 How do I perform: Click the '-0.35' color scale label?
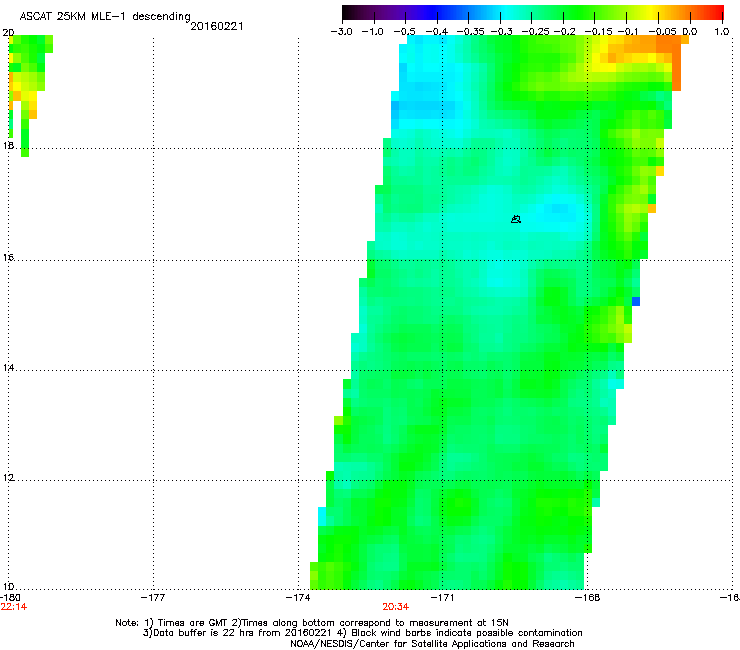[x=471, y=32]
